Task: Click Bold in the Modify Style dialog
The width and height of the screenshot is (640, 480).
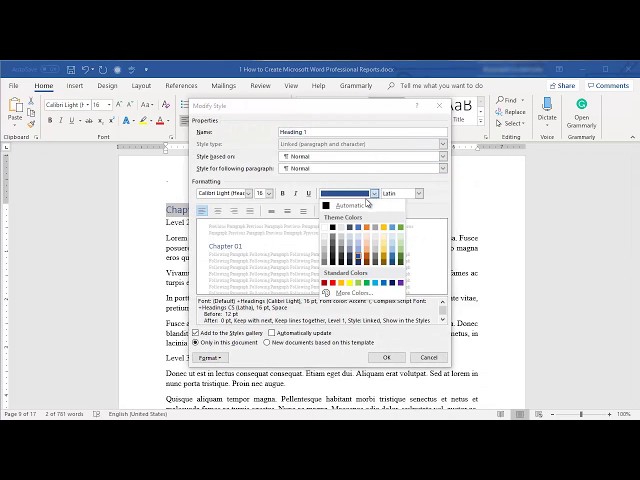Action: (x=282, y=193)
